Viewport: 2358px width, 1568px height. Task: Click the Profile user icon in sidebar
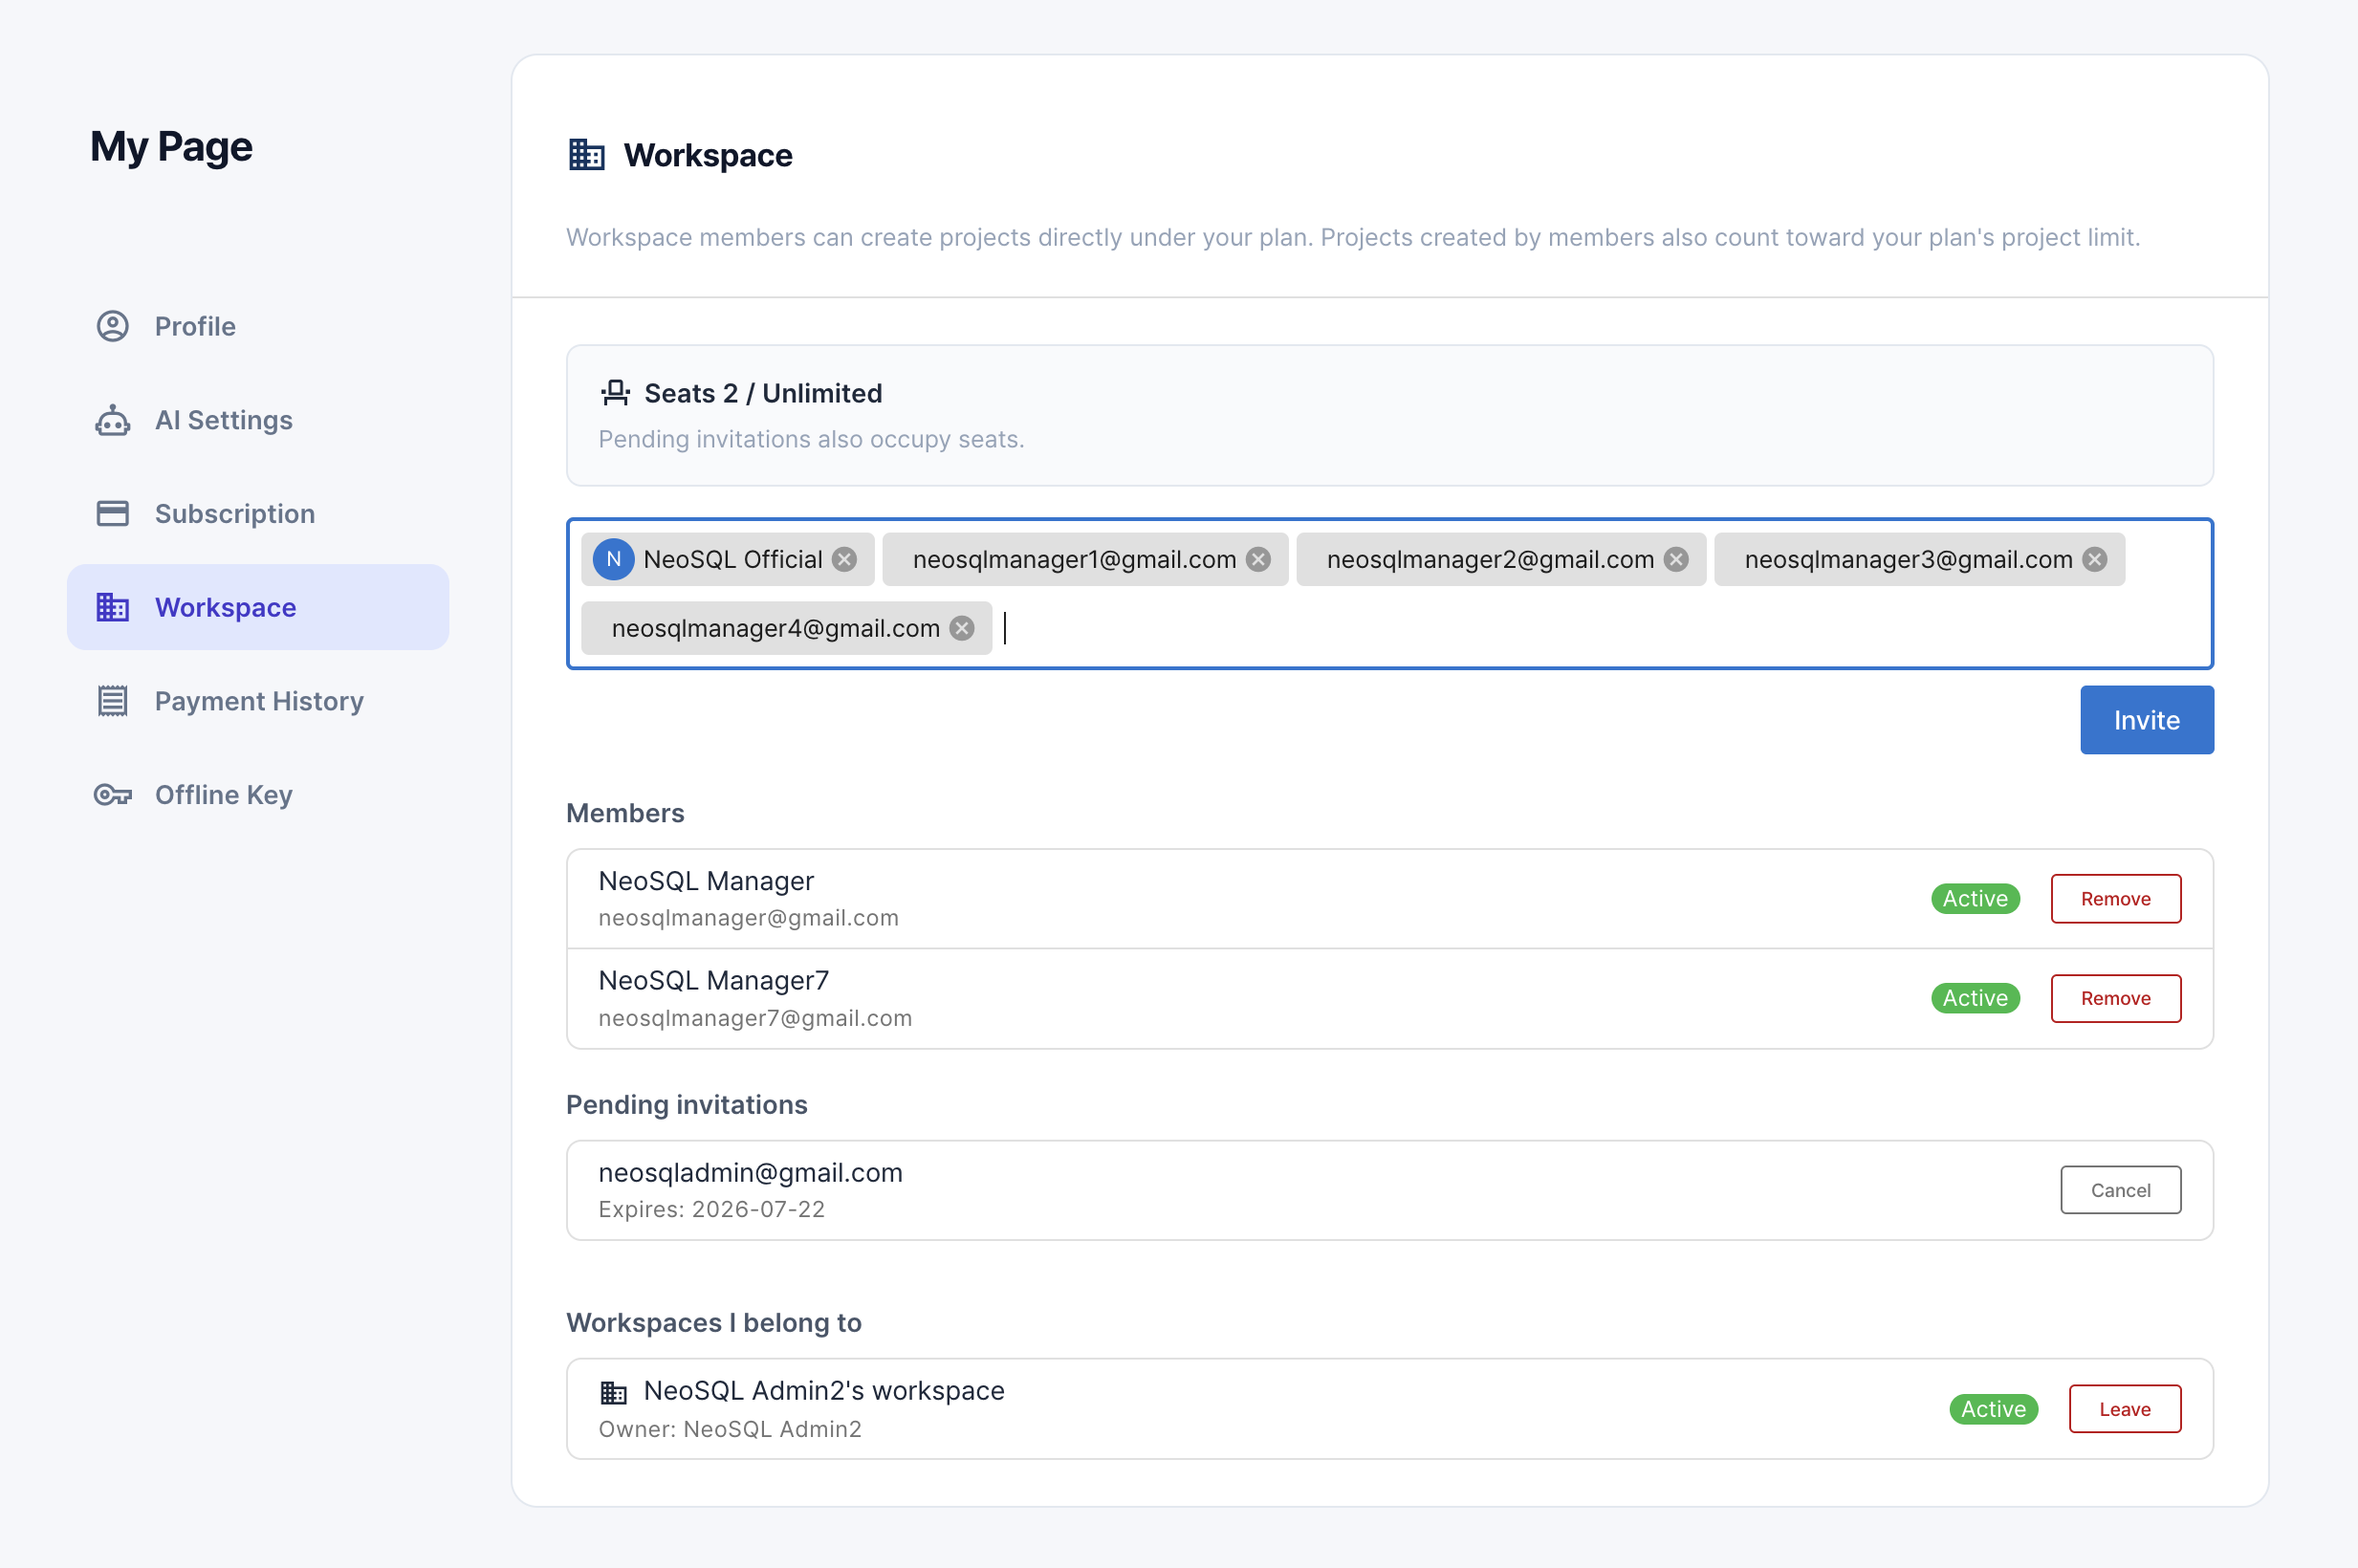point(113,326)
